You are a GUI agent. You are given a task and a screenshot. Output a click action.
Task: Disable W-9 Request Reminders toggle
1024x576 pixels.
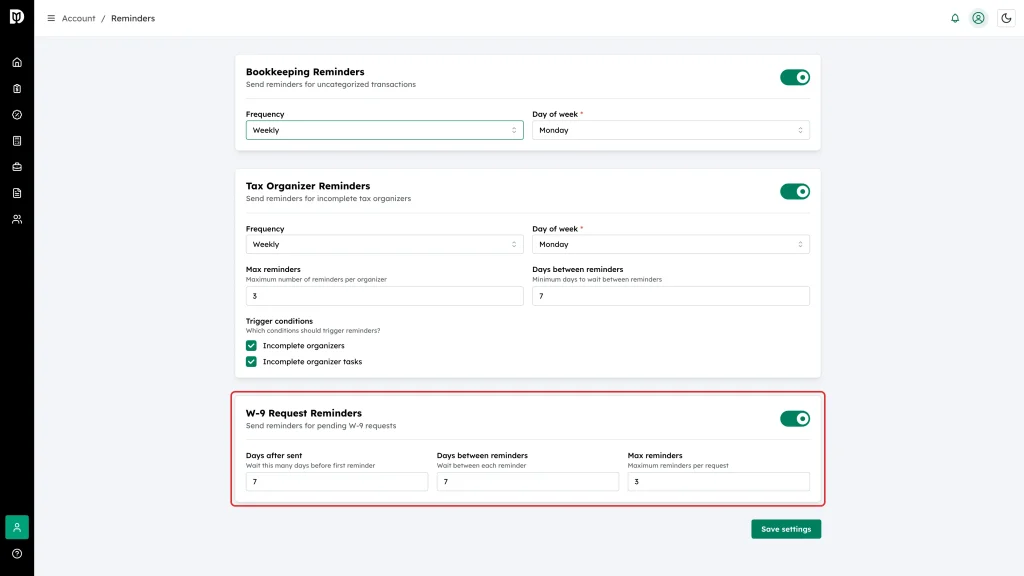(x=795, y=419)
